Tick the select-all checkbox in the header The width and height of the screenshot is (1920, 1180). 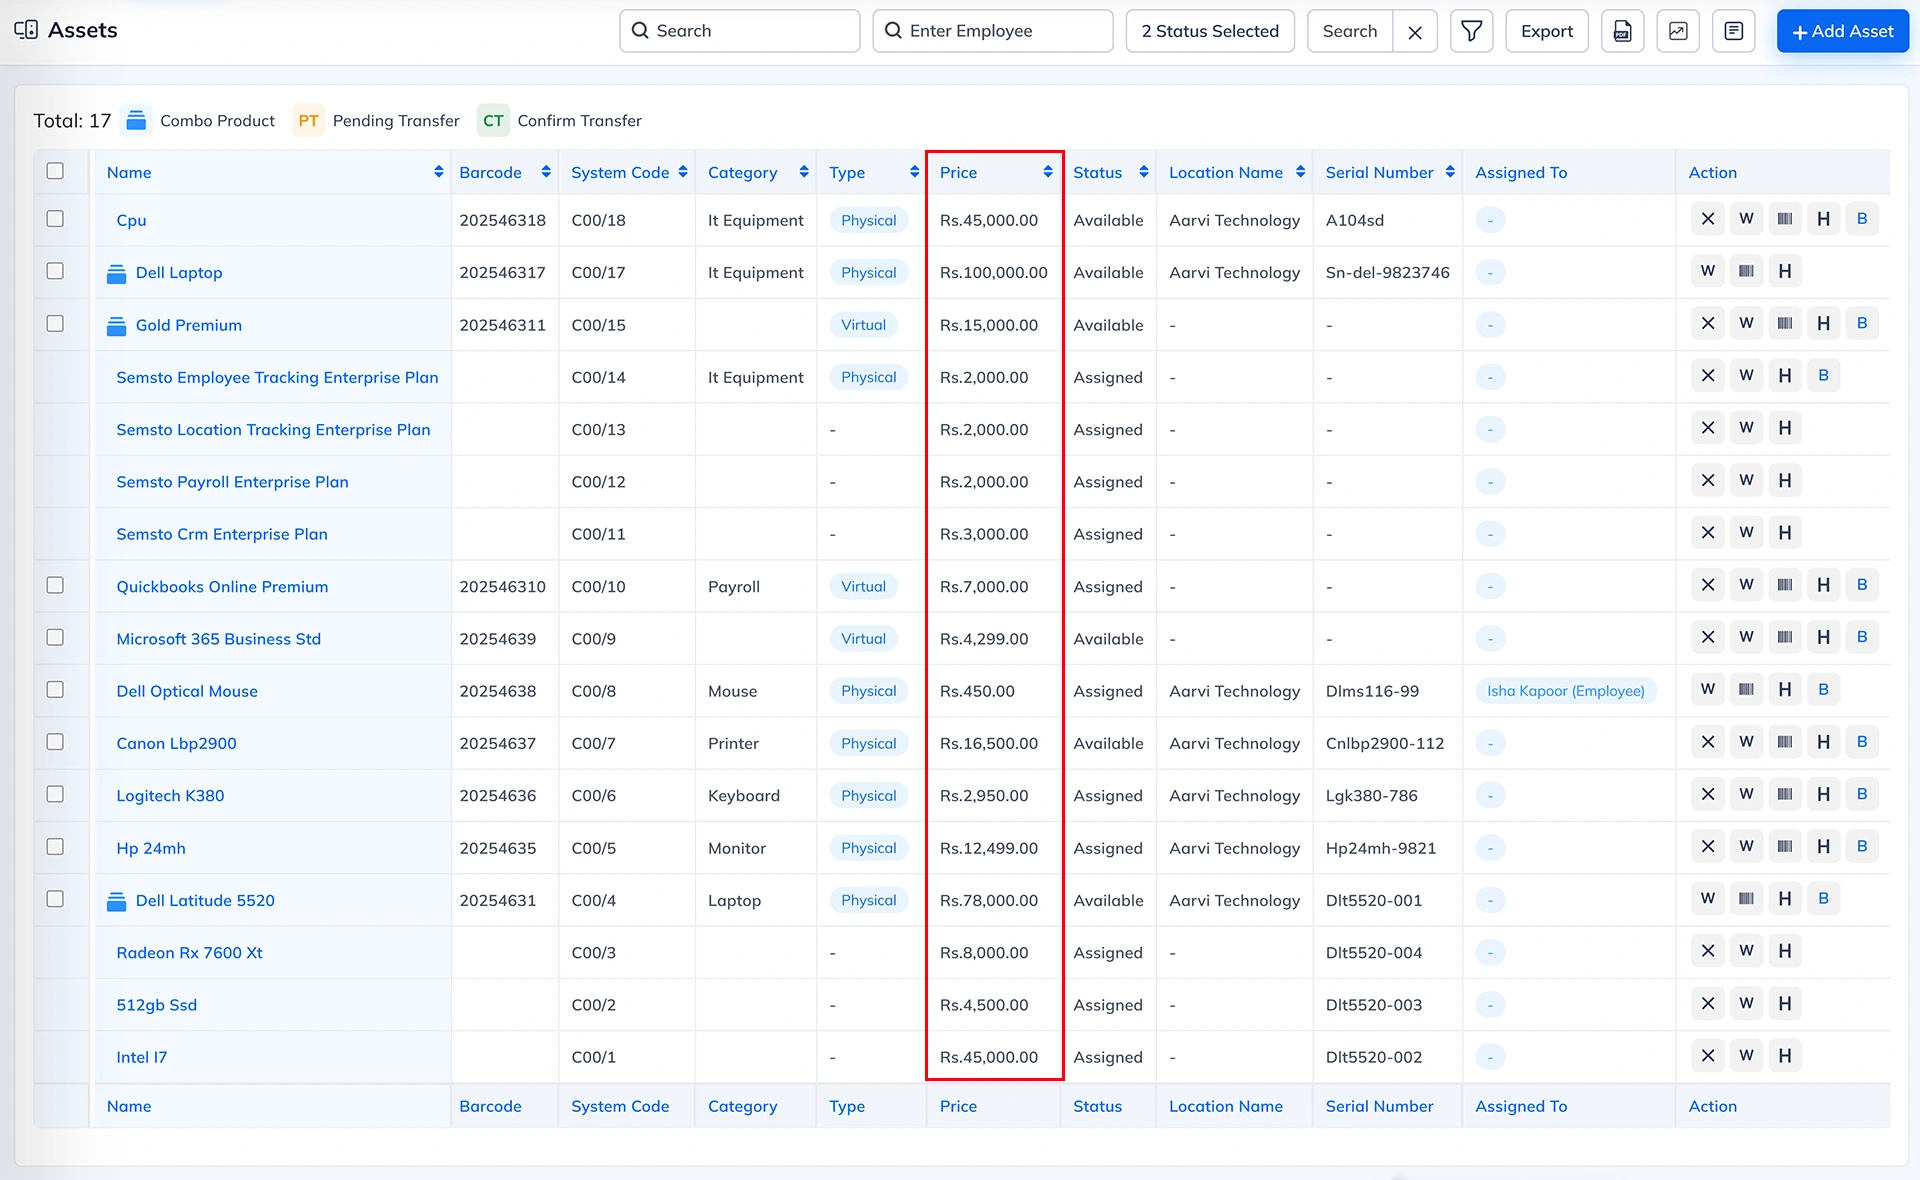(x=55, y=171)
